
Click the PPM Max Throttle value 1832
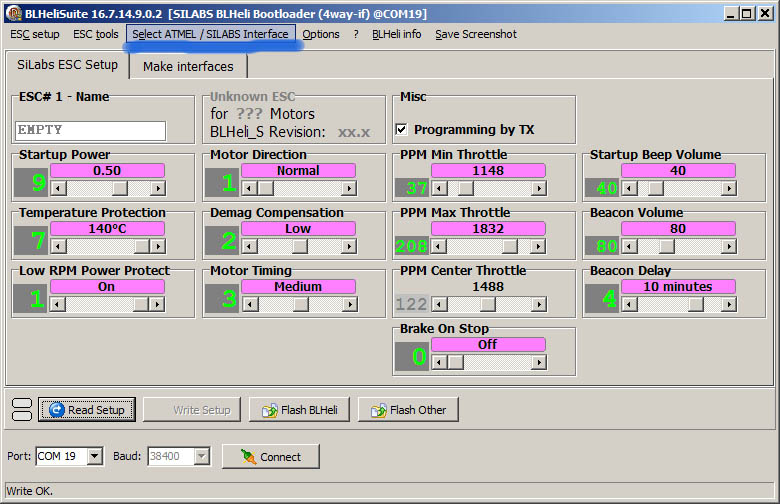[x=488, y=229]
